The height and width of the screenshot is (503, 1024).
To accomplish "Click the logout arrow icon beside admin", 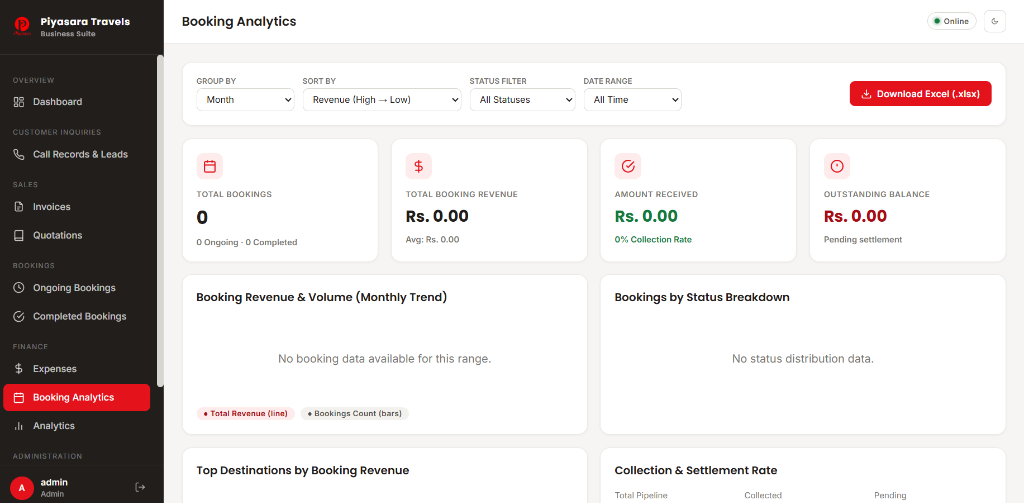I will [140, 487].
